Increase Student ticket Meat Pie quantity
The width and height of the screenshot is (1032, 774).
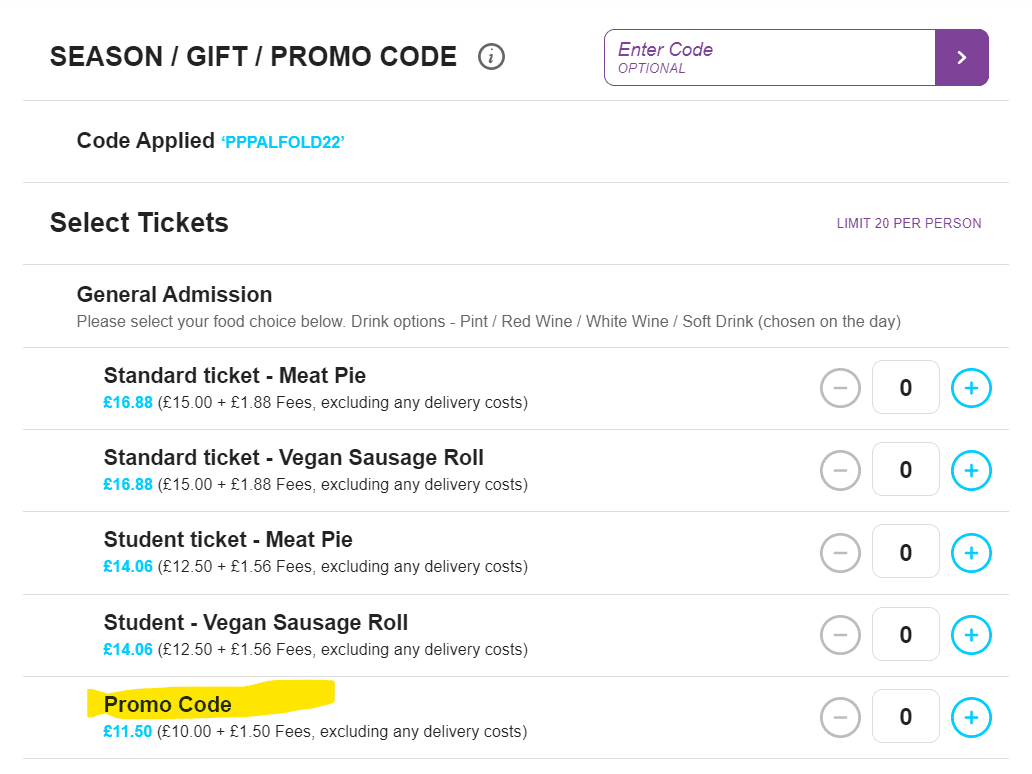pos(971,553)
